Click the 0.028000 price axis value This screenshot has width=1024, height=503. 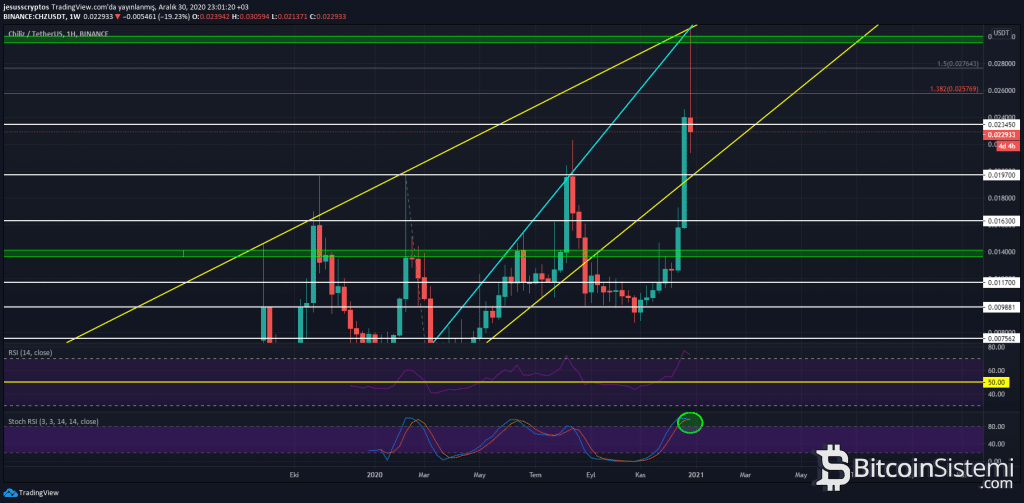(x=1001, y=64)
